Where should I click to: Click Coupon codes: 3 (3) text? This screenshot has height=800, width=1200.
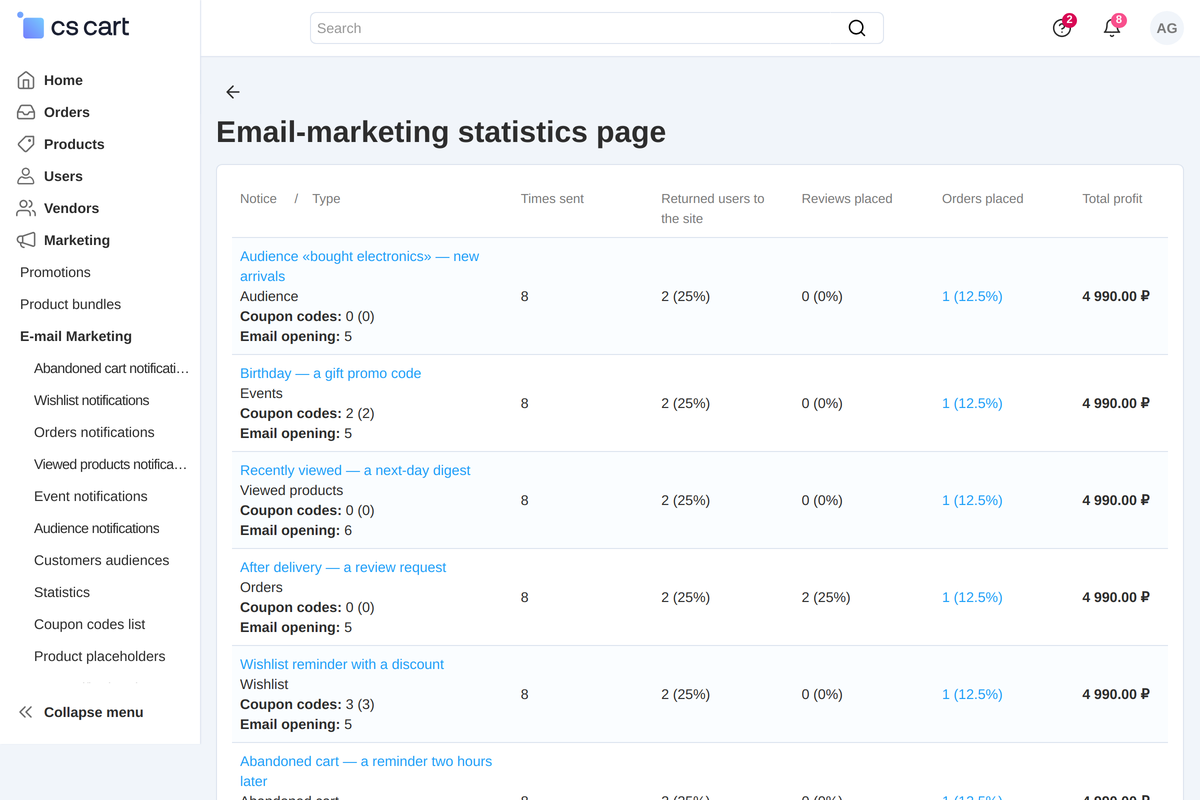[307, 704]
